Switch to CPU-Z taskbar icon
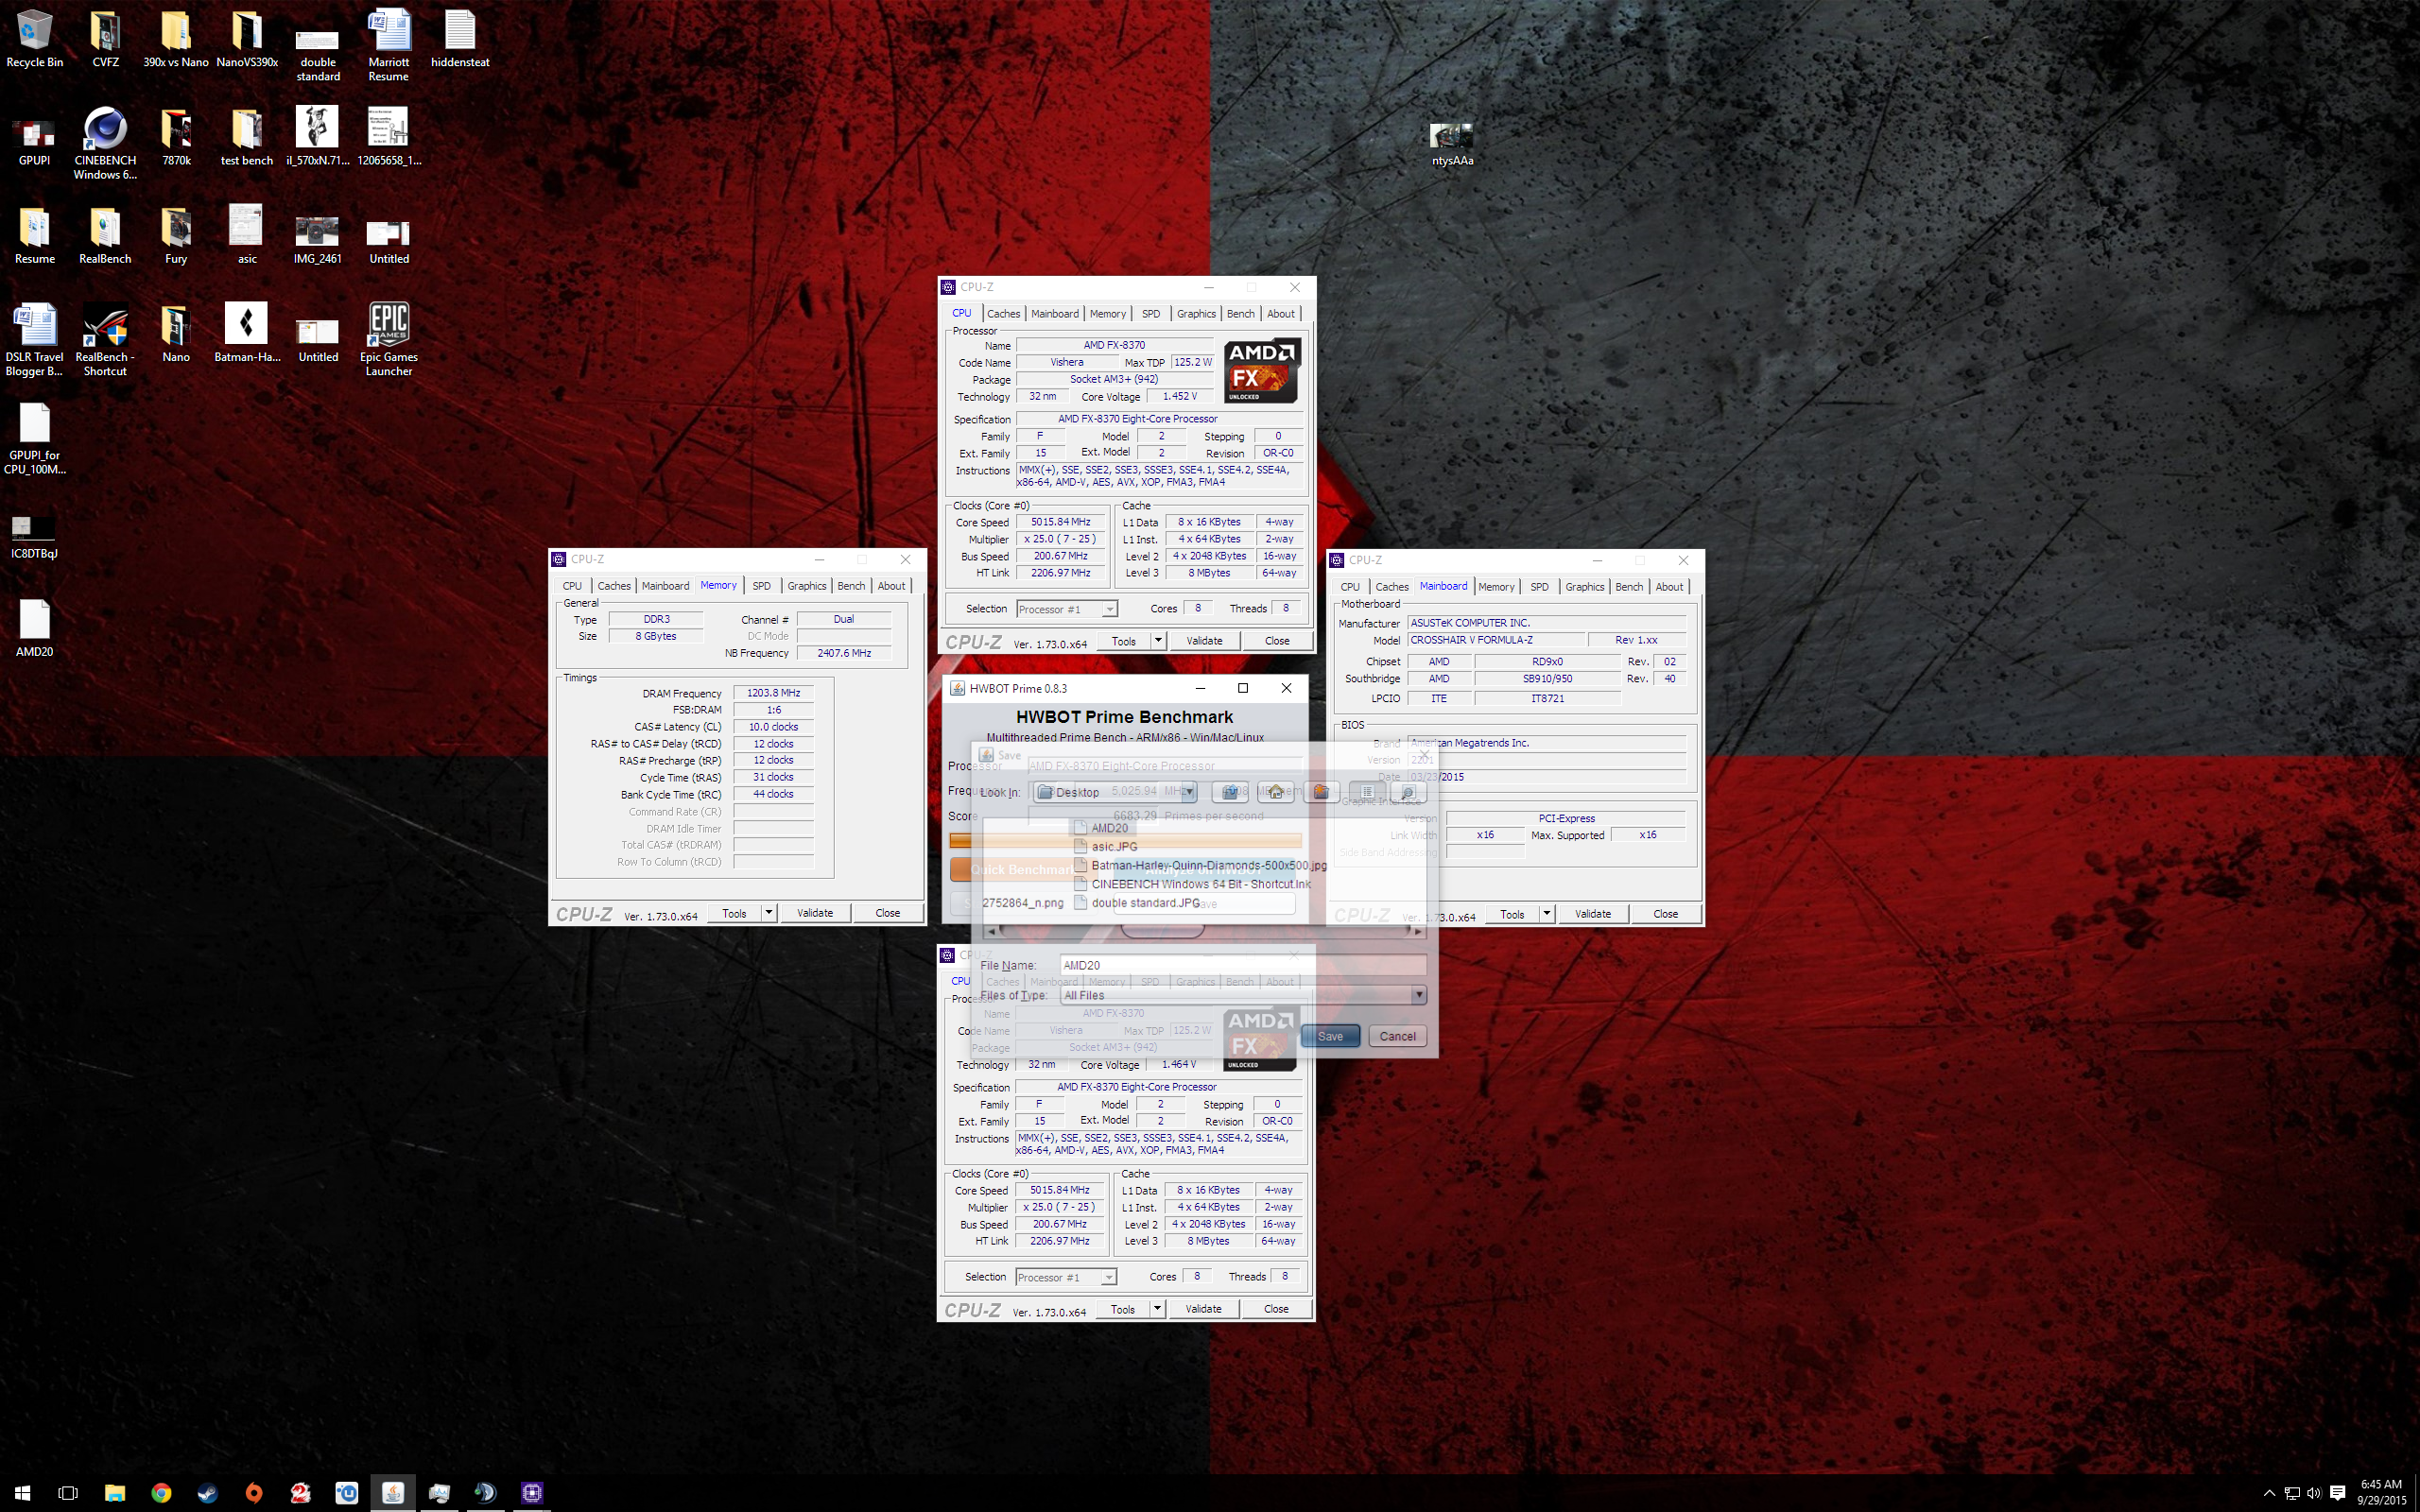The image size is (2420, 1512). (532, 1493)
